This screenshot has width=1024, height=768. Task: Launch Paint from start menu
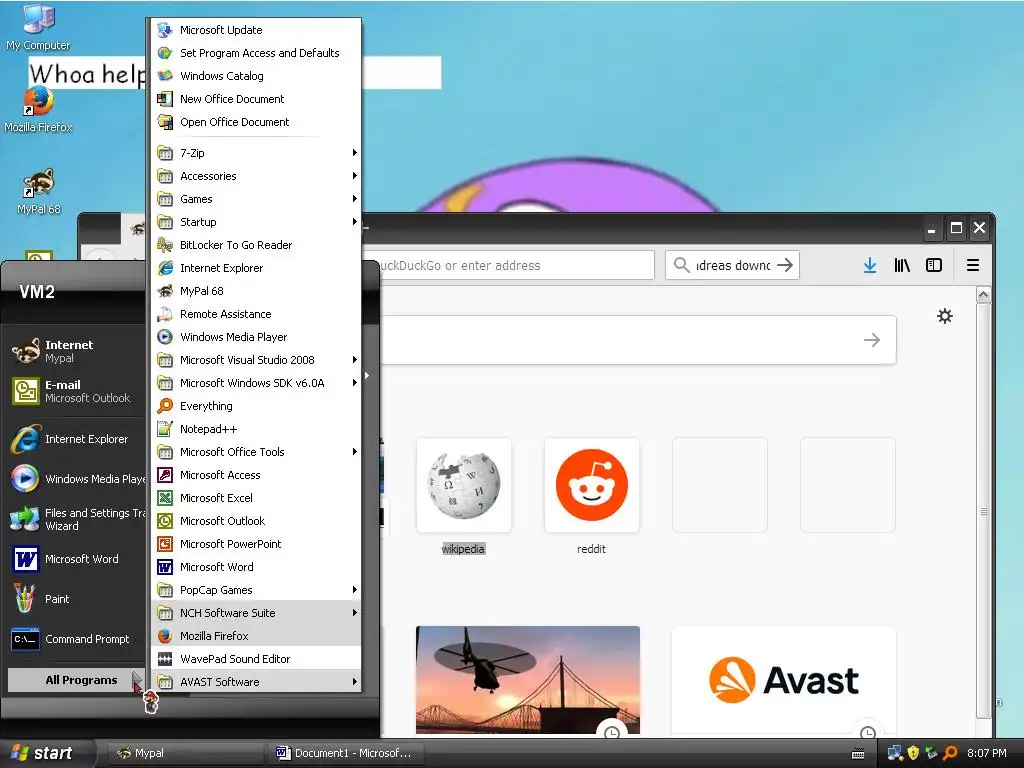pyautogui.click(x=76, y=599)
